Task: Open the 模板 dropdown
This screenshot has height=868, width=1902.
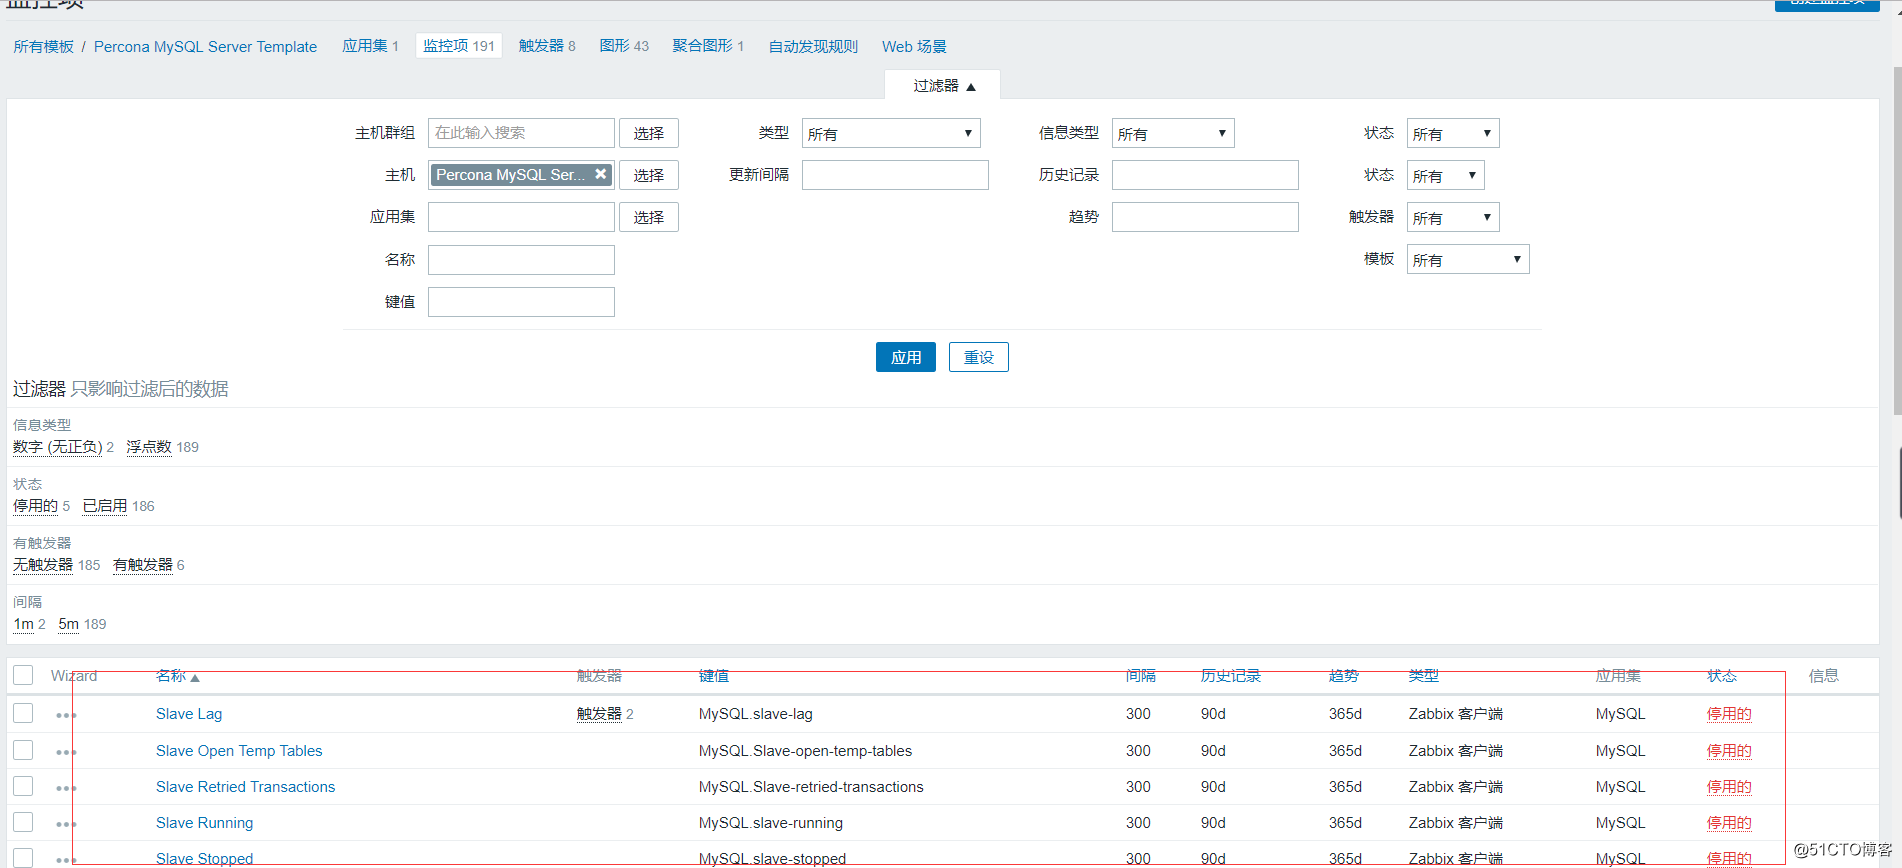Action: pyautogui.click(x=1468, y=259)
